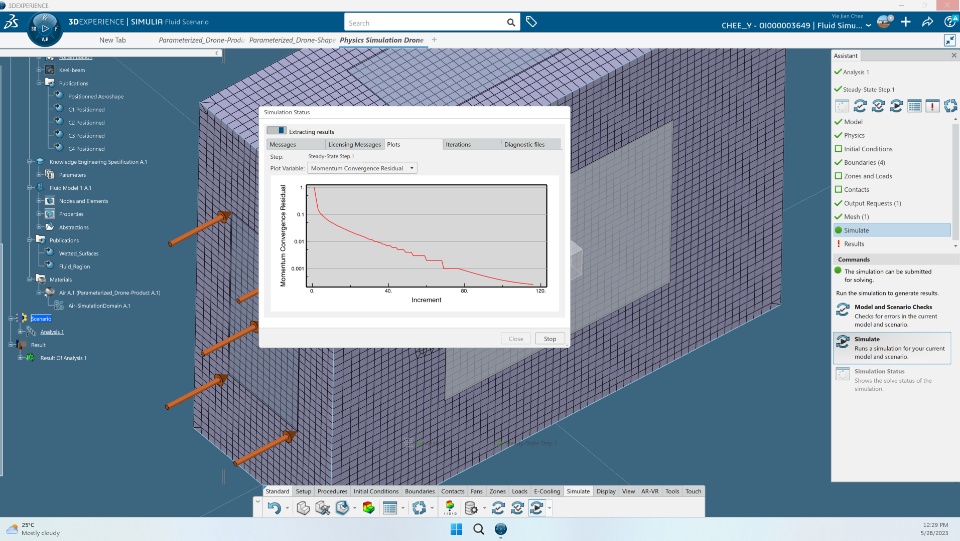Click the user profile avatar icon

(x=884, y=22)
